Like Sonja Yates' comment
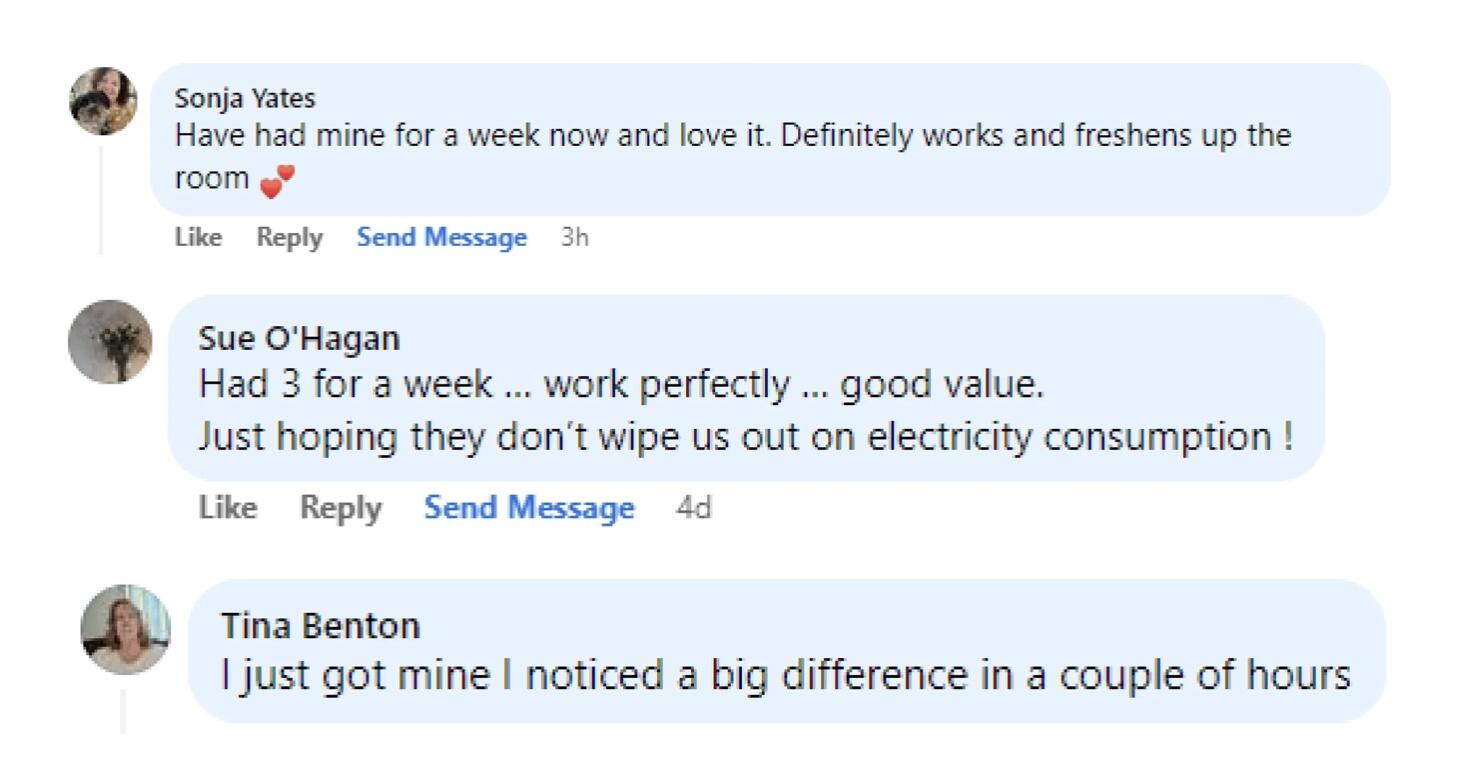The image size is (1470, 778). [198, 238]
